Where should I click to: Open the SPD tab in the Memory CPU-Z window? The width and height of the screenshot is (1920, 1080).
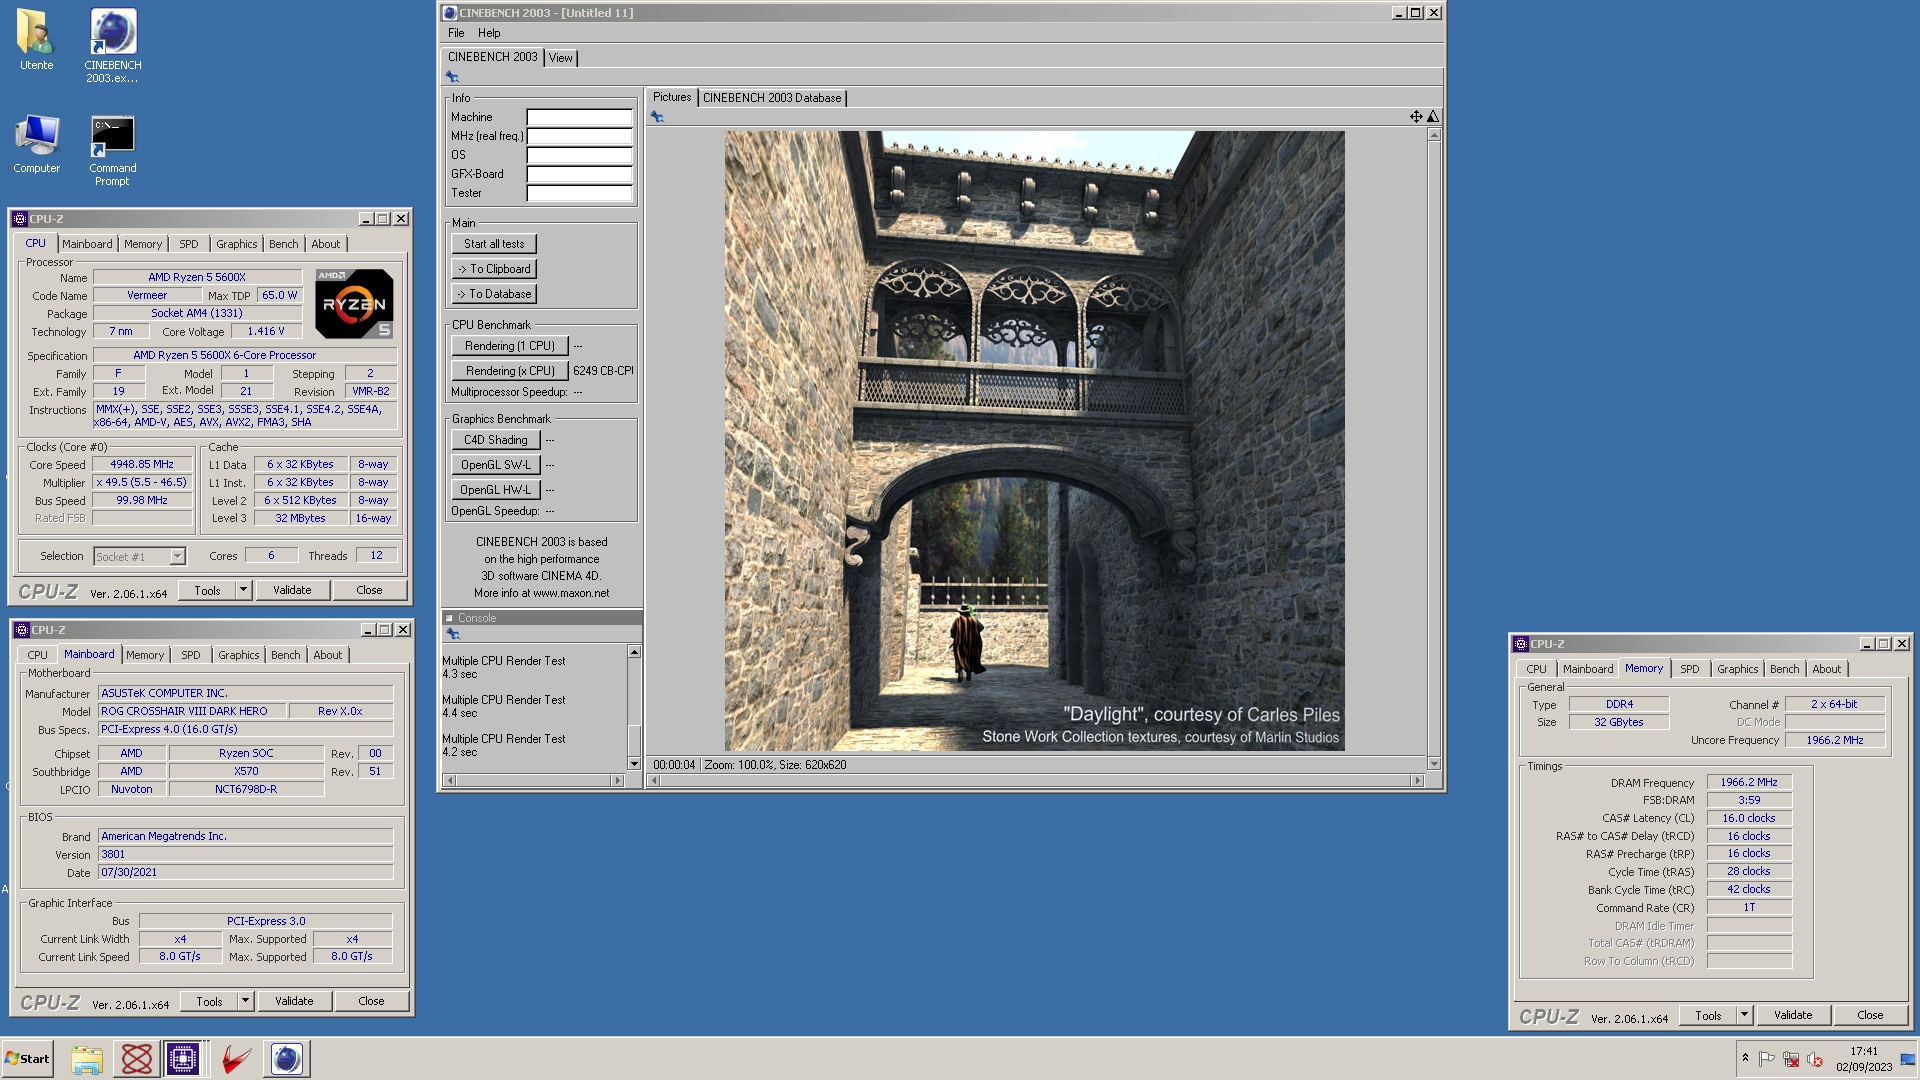click(x=1690, y=669)
